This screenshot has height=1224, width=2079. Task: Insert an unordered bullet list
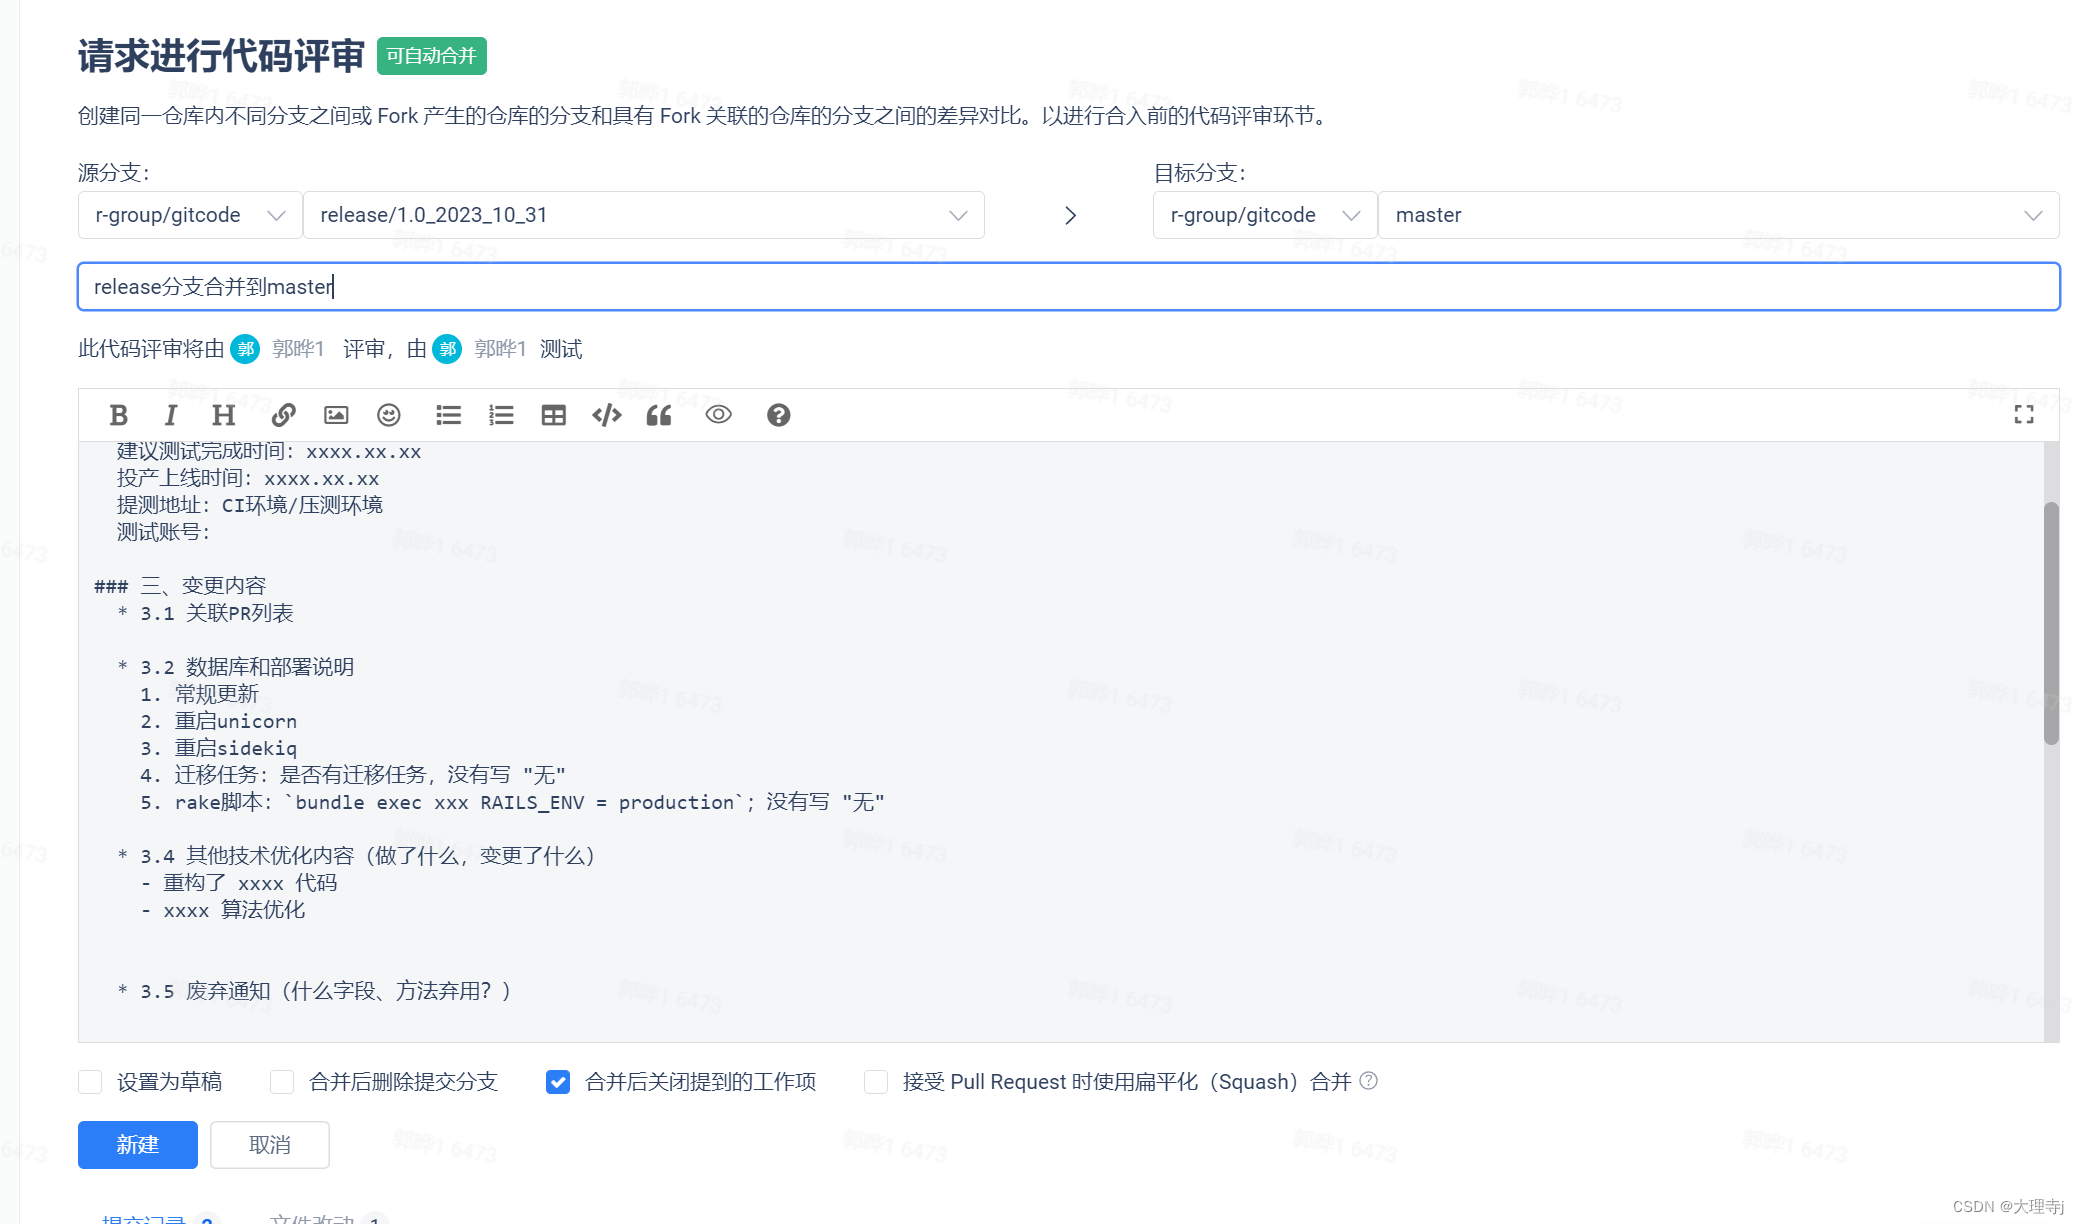point(449,415)
